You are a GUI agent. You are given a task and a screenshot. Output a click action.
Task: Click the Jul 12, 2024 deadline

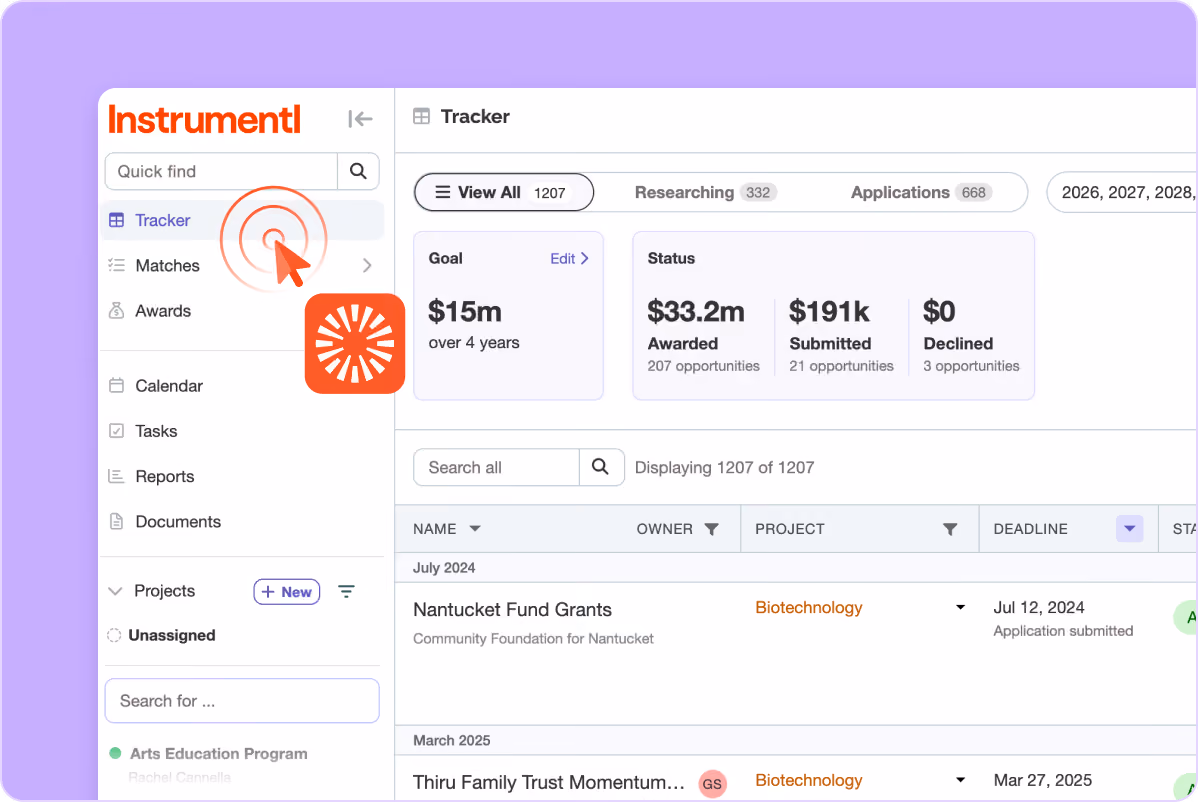pyautogui.click(x=1038, y=608)
